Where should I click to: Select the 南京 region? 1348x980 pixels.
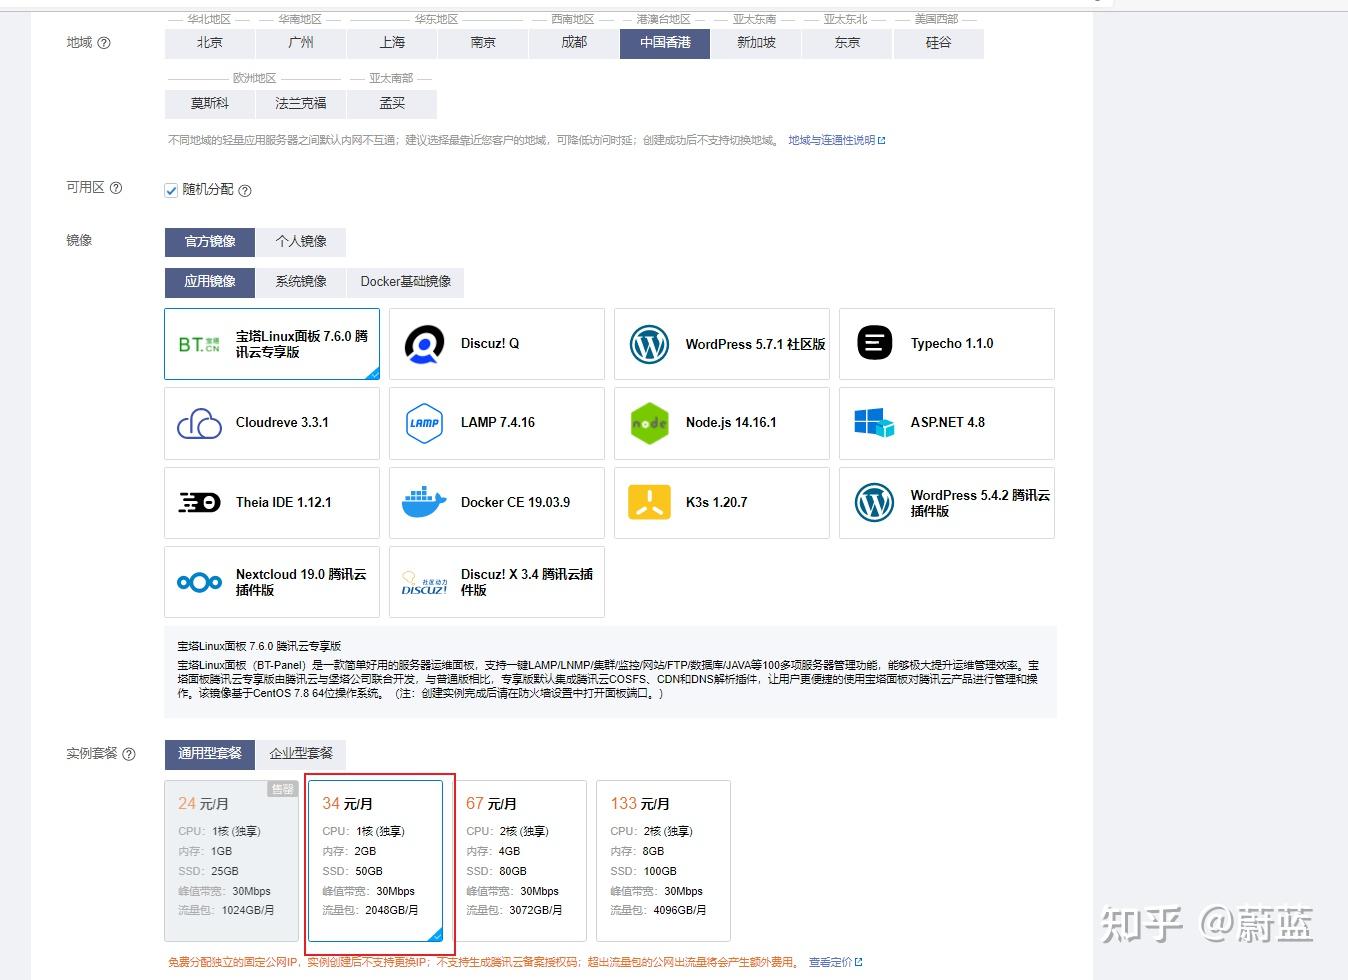[483, 43]
